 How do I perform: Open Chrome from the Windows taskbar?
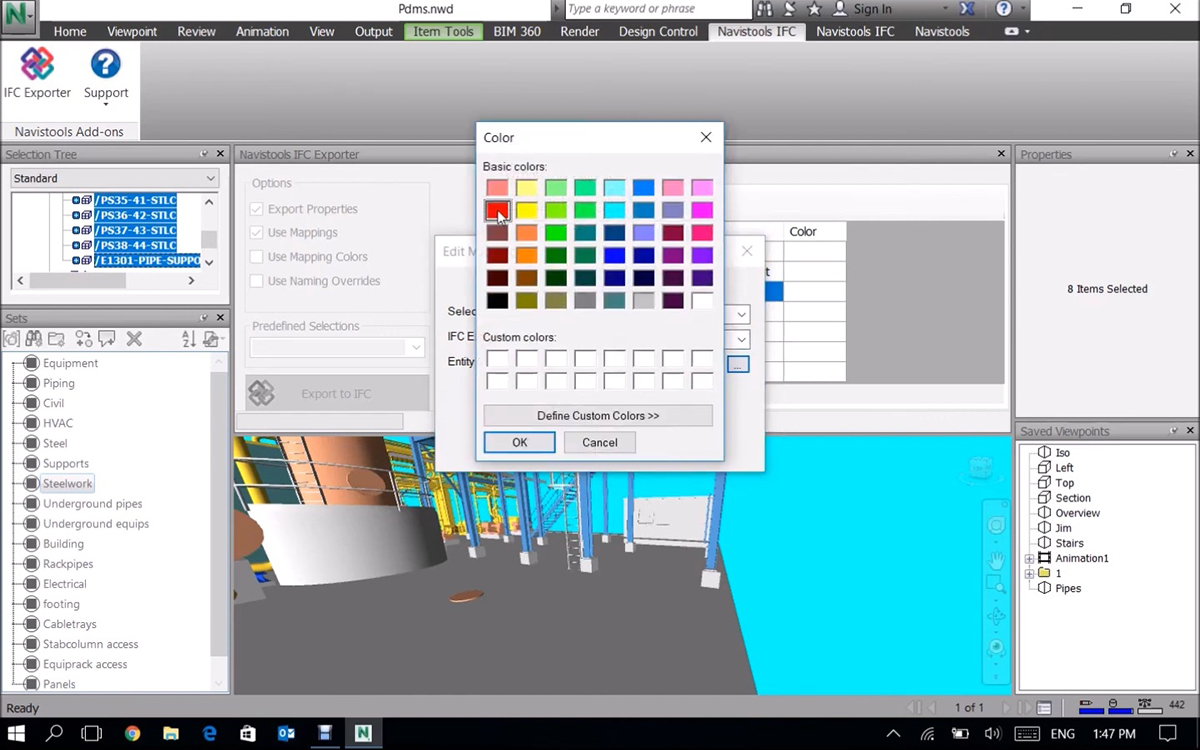[x=132, y=734]
